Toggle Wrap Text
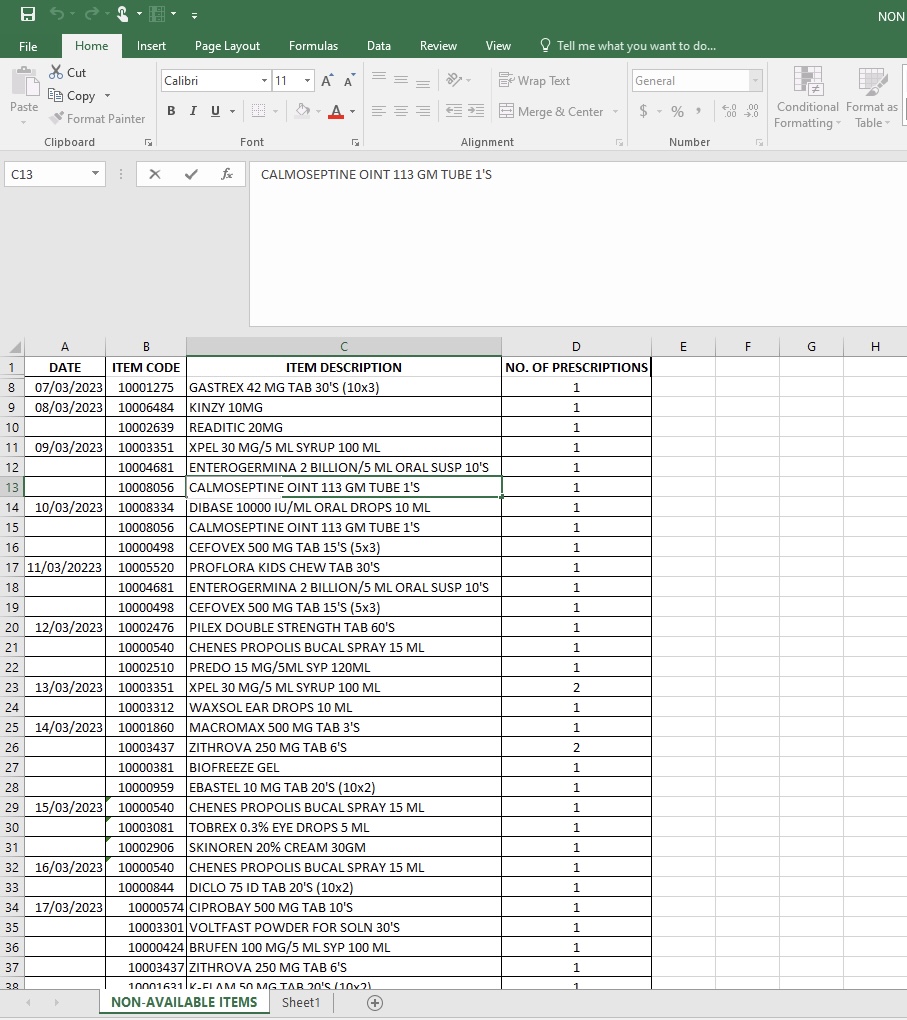Viewport: 907px width, 1020px height. (534, 80)
